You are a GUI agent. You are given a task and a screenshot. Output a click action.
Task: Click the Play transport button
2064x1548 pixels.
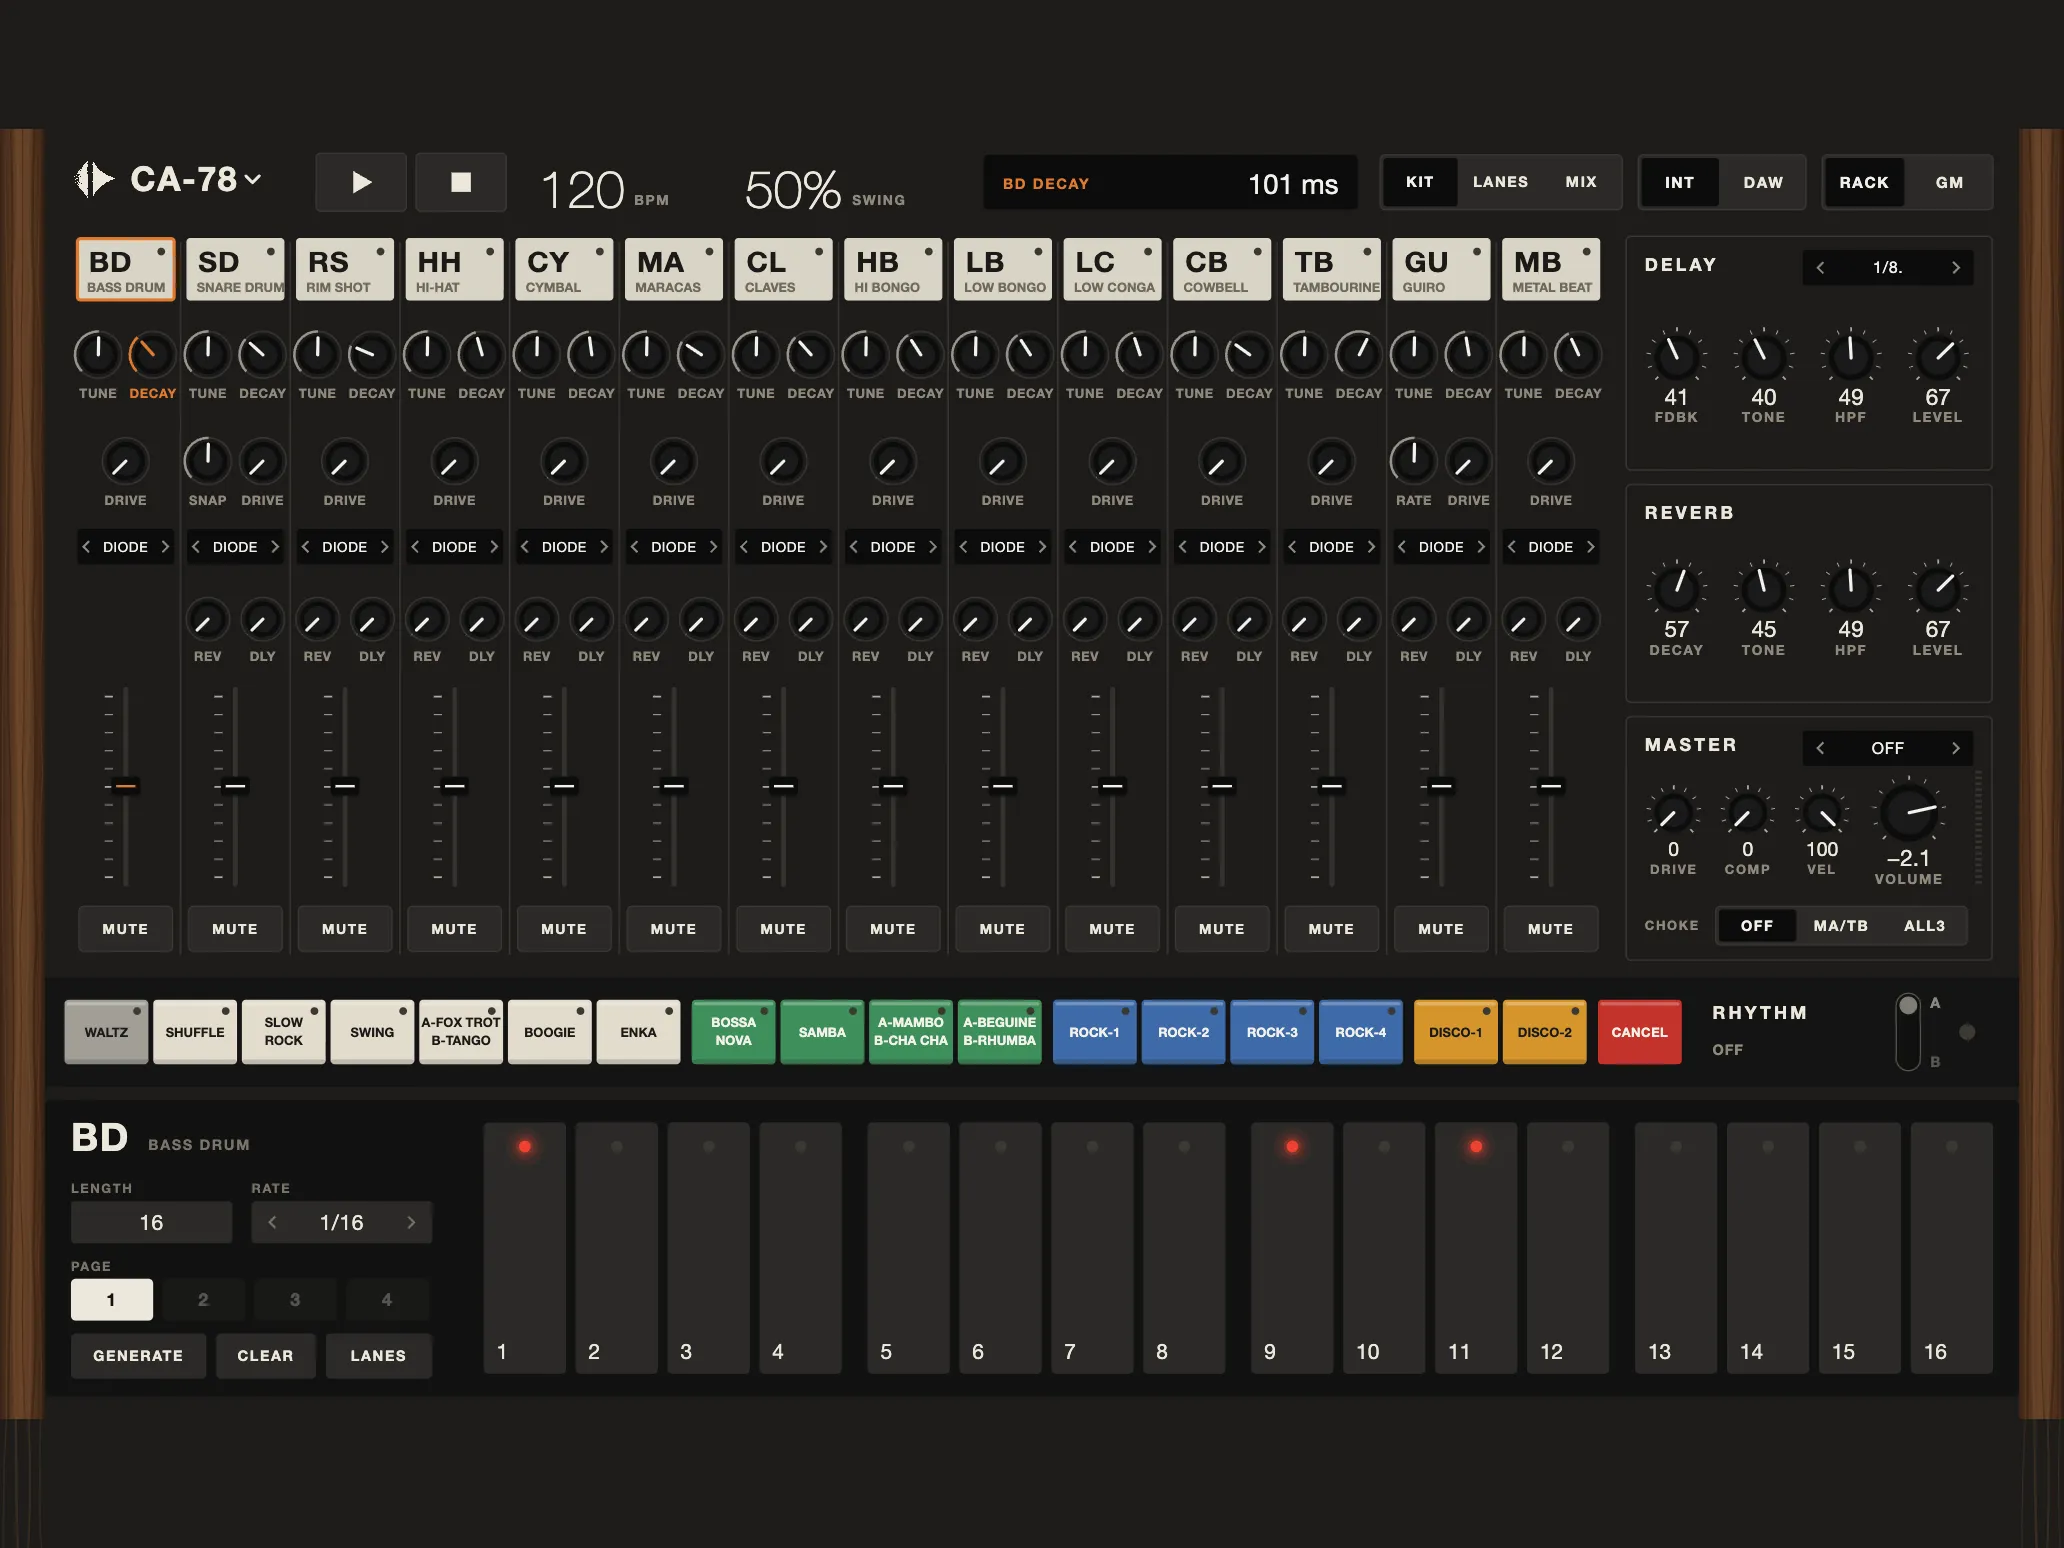pyautogui.click(x=361, y=182)
